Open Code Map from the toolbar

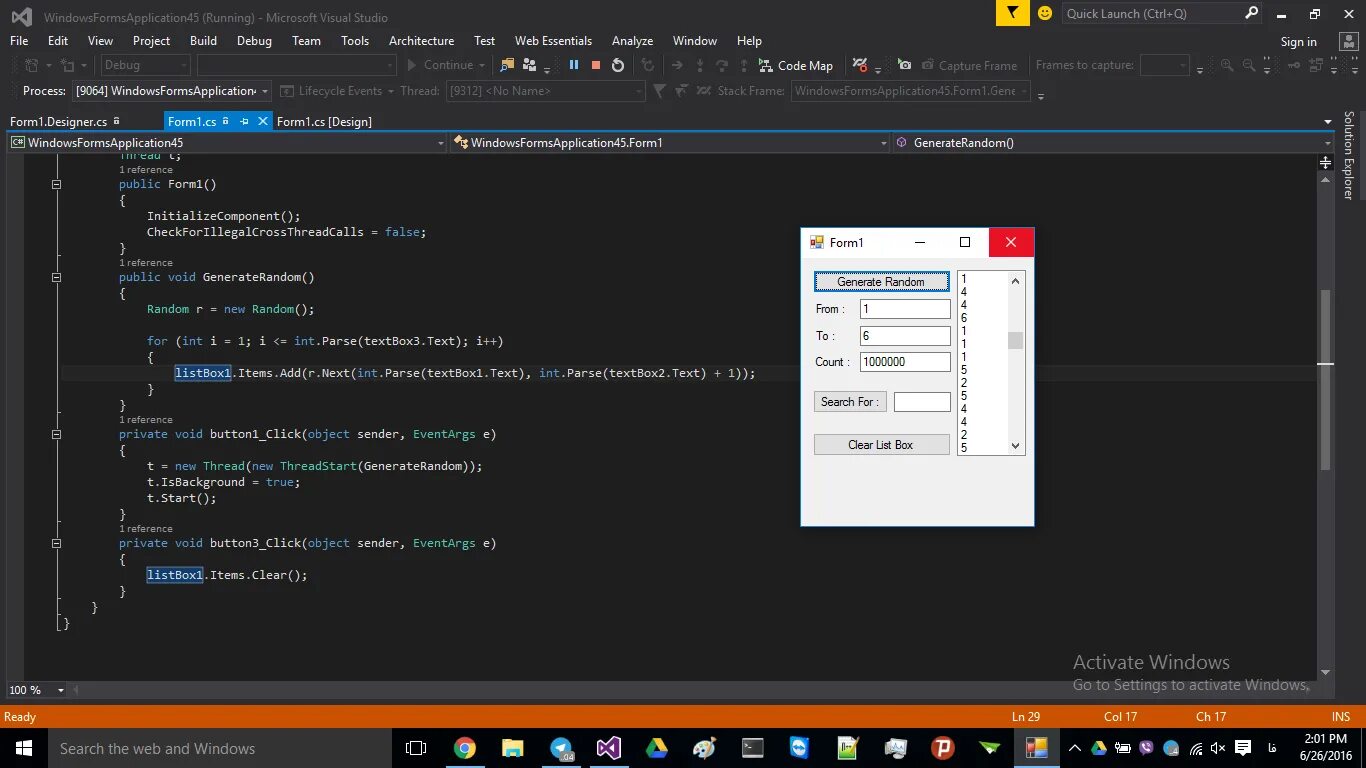click(796, 65)
